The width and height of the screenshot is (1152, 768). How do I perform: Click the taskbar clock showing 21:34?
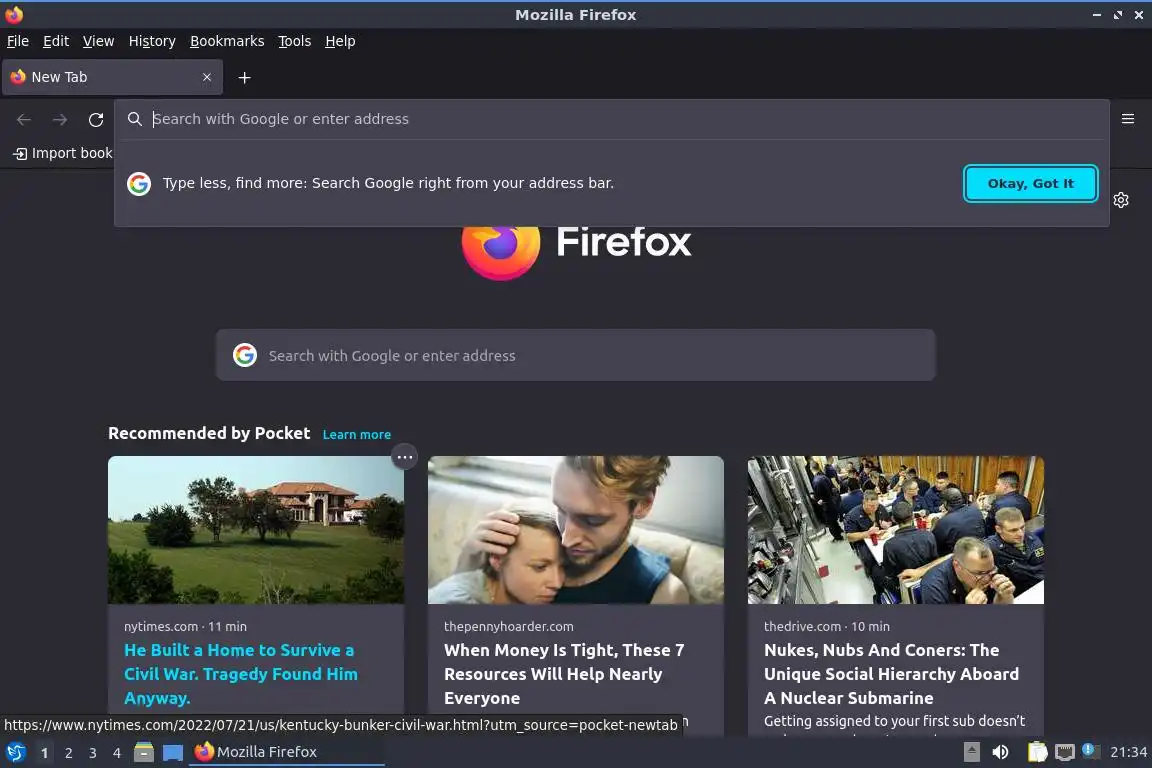point(1128,752)
